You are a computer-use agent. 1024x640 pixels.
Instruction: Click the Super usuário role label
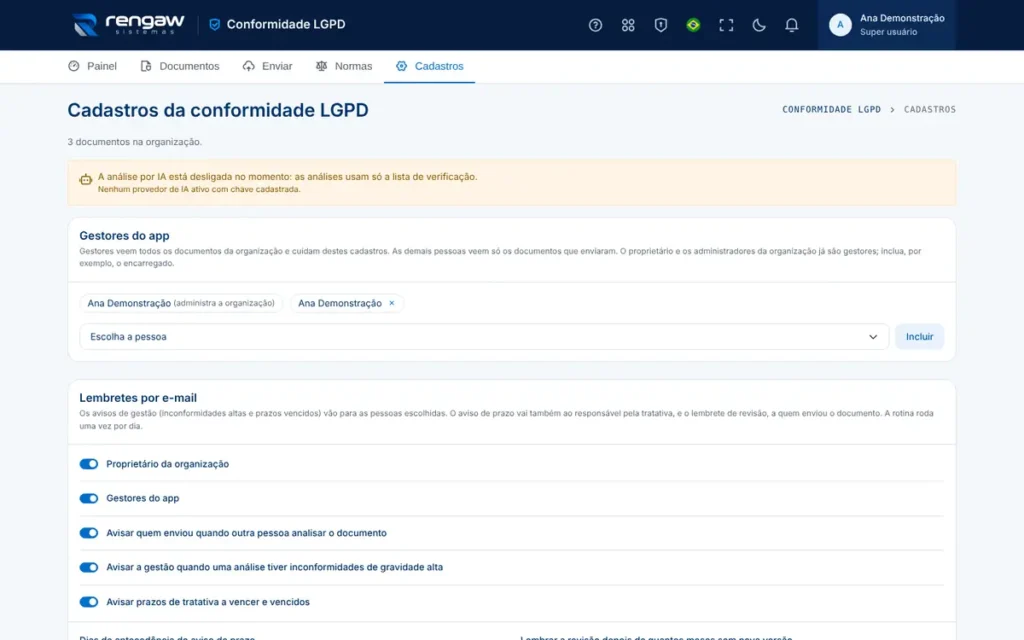(x=888, y=32)
